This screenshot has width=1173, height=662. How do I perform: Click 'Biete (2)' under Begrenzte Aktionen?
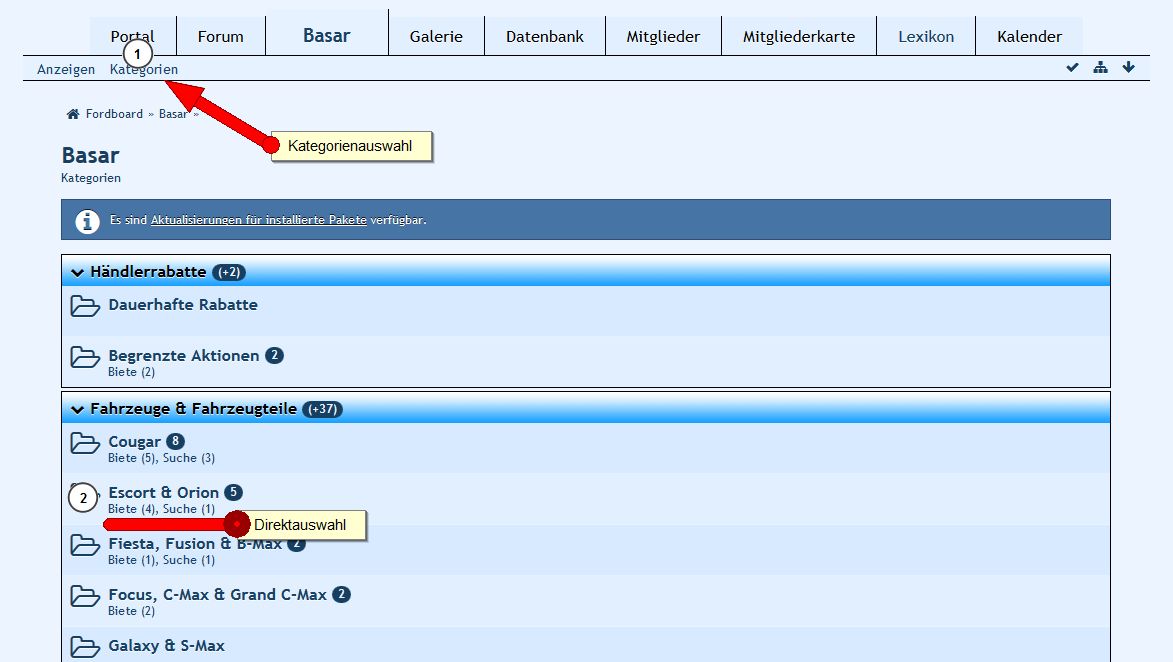[x=132, y=372]
